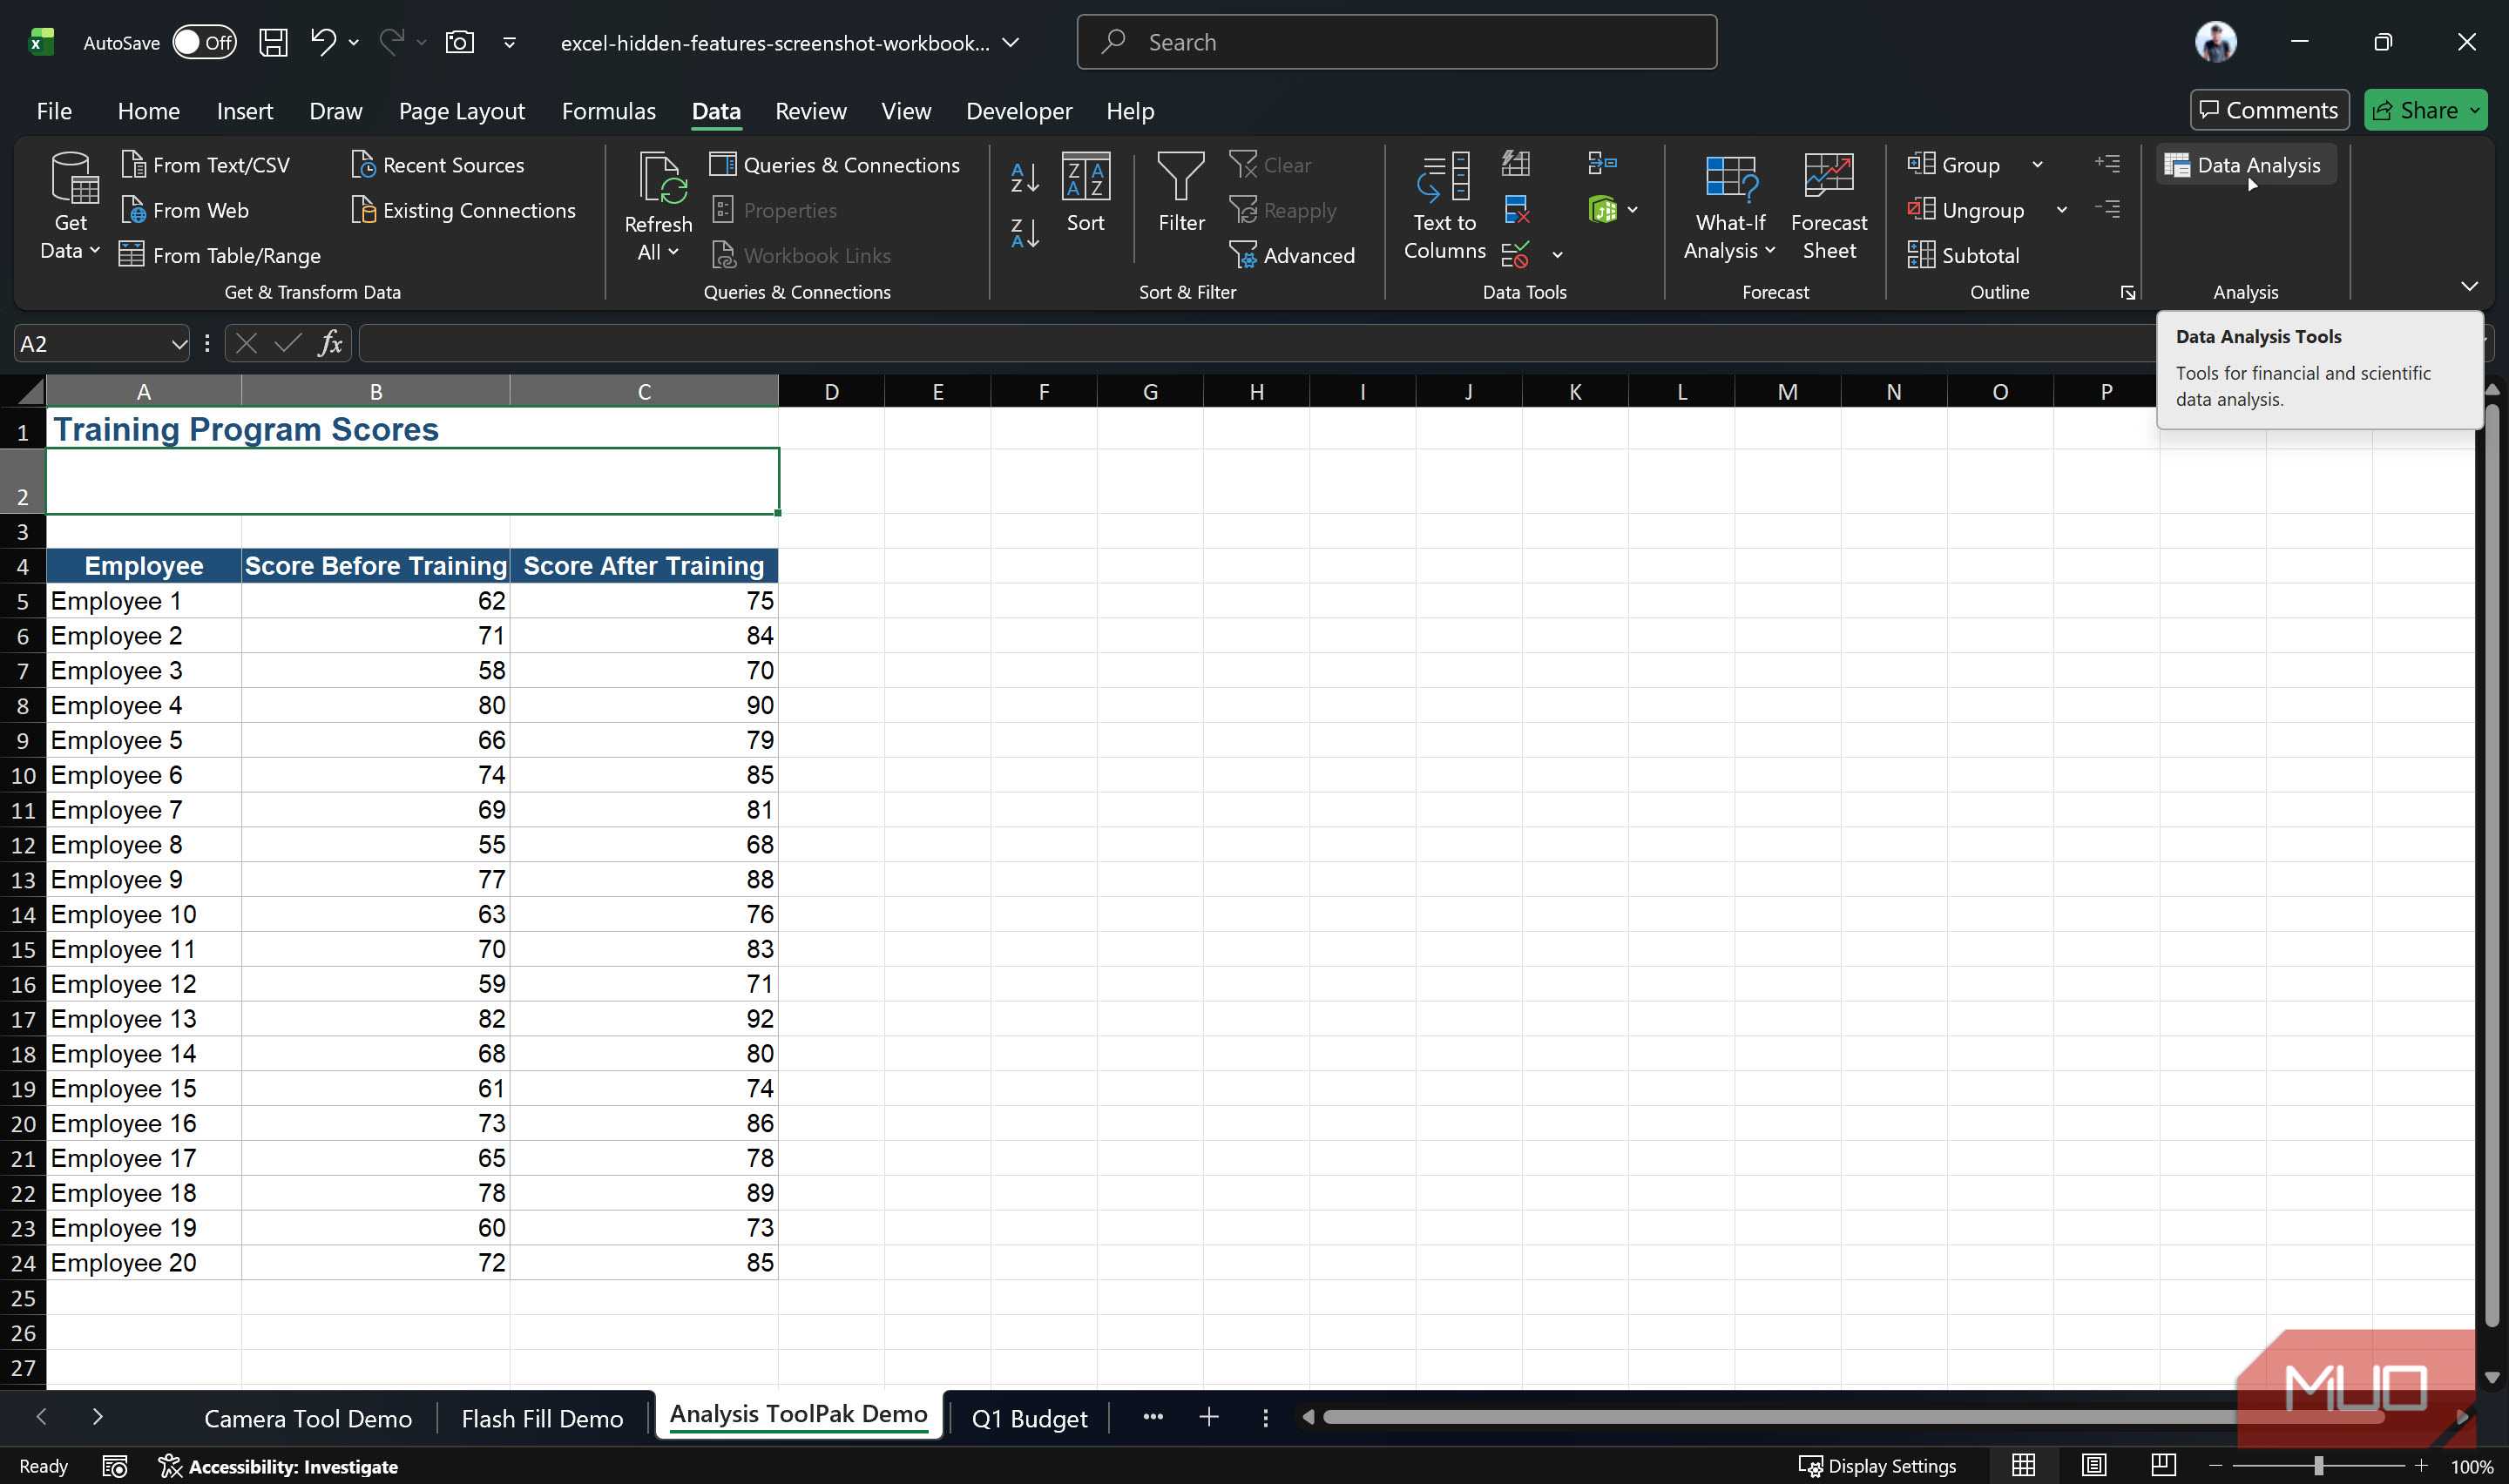
Task: Open the Ungroup dropdown arrow
Action: pyautogui.click(x=2061, y=210)
